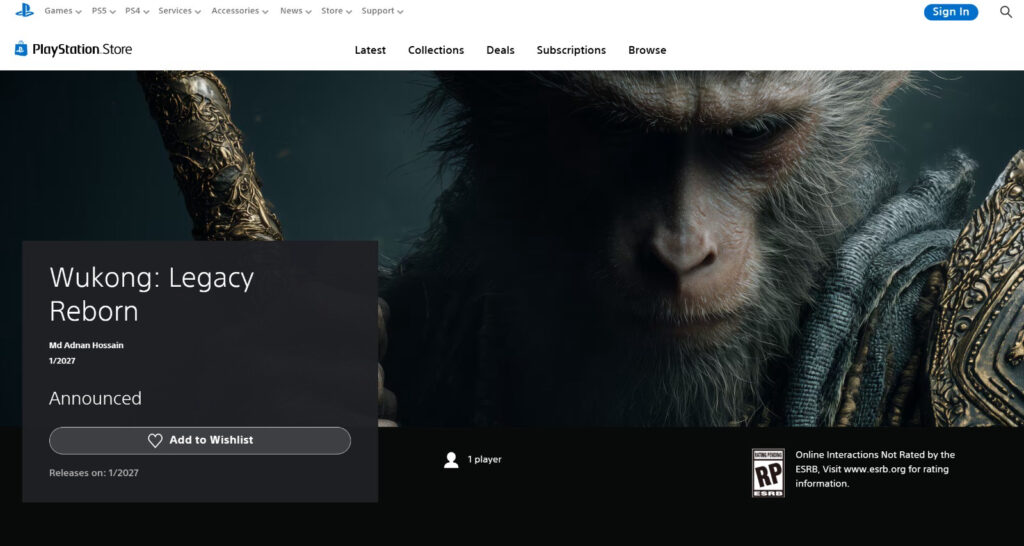Screen dimensions: 1024x546
Task: Expand the News dropdown menu
Action: coord(295,11)
